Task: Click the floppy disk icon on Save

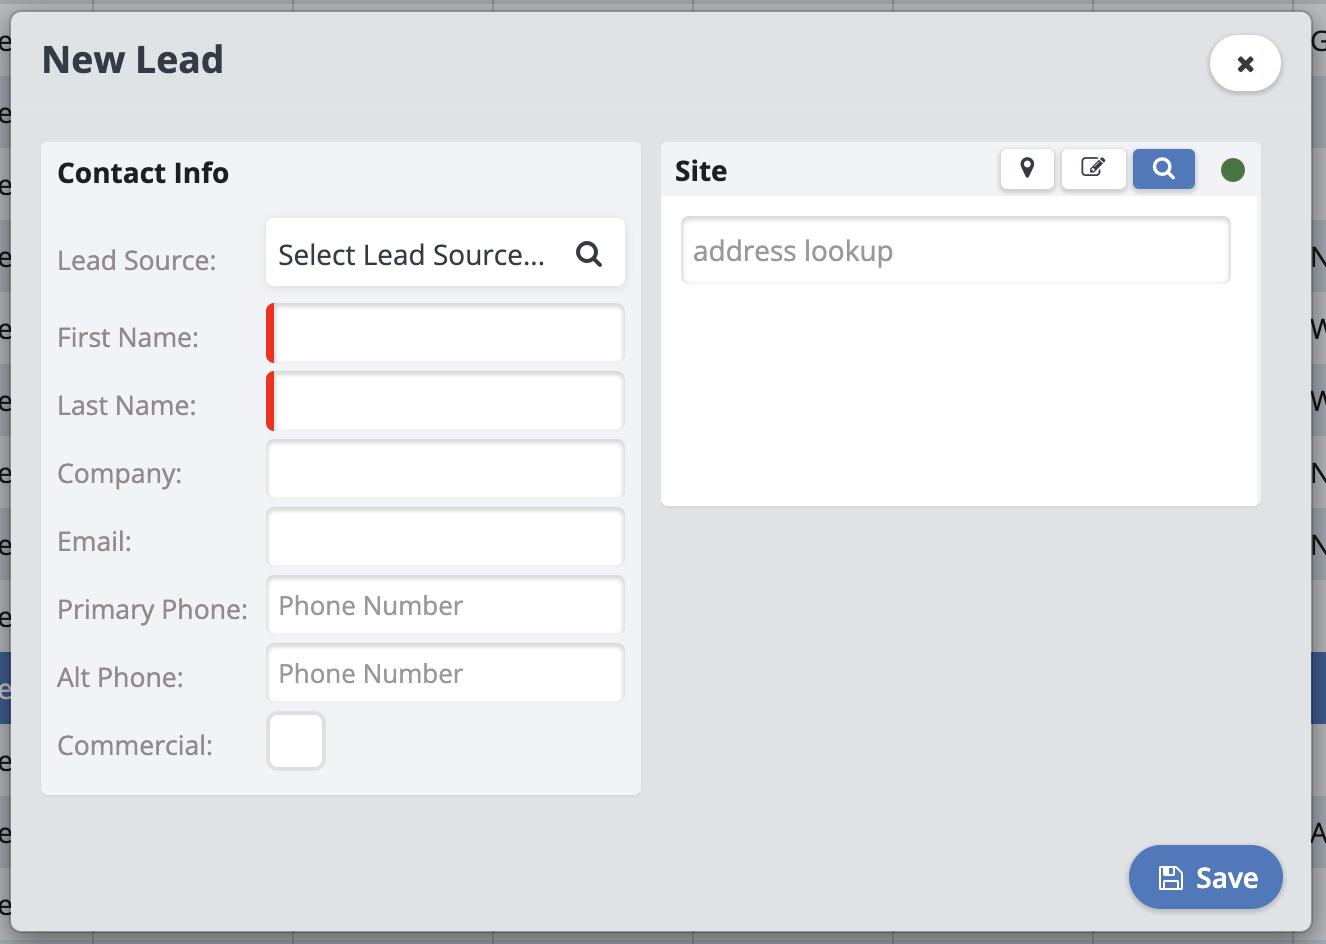Action: point(1170,878)
